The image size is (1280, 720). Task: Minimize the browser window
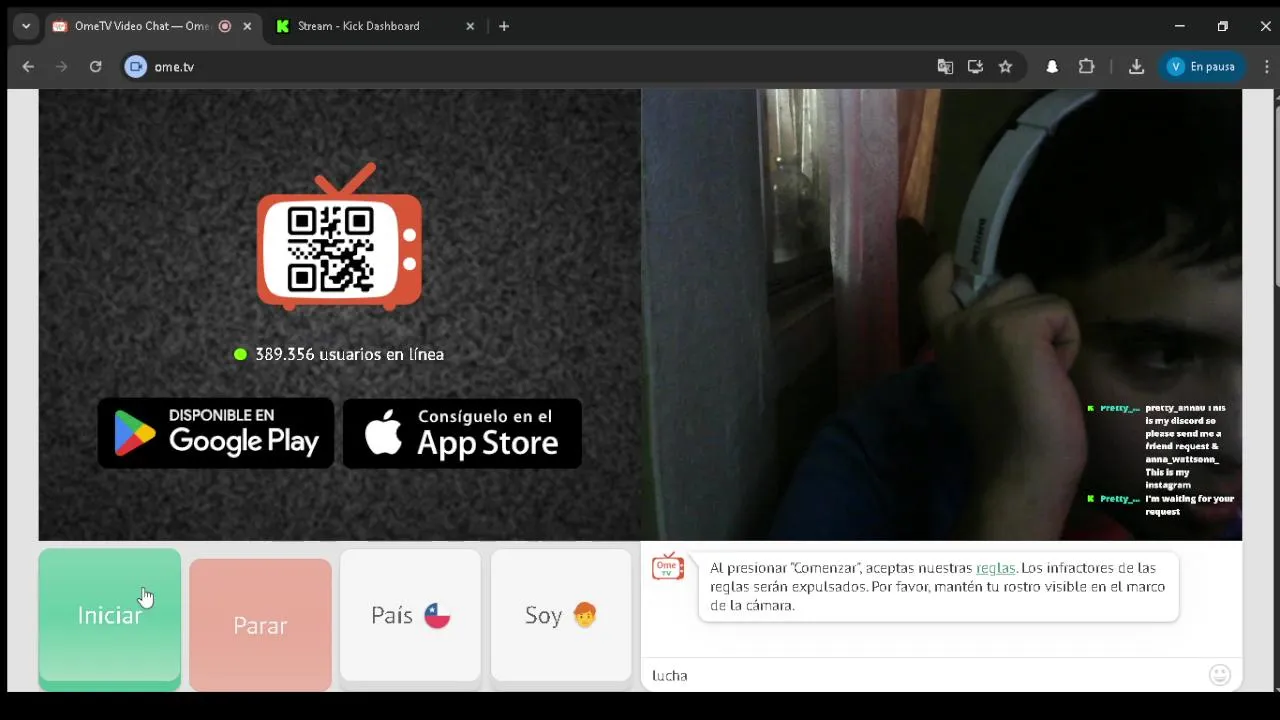click(1180, 26)
